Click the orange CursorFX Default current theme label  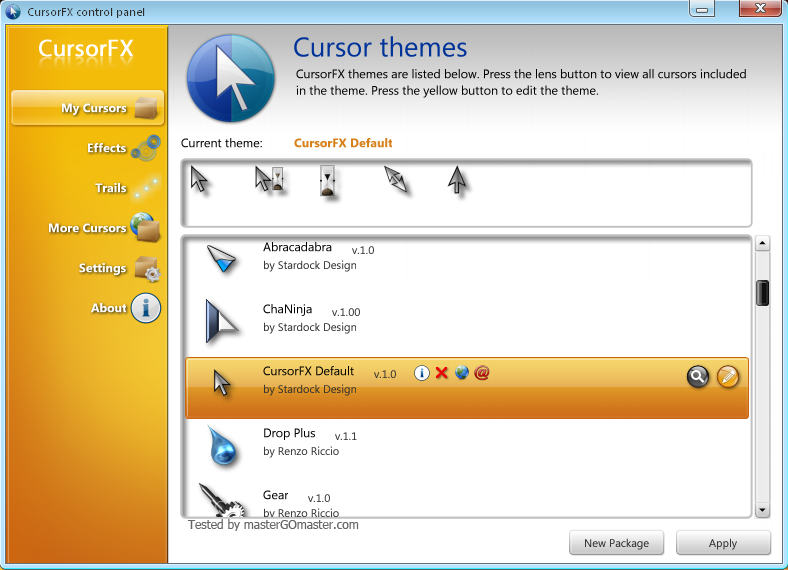click(343, 143)
